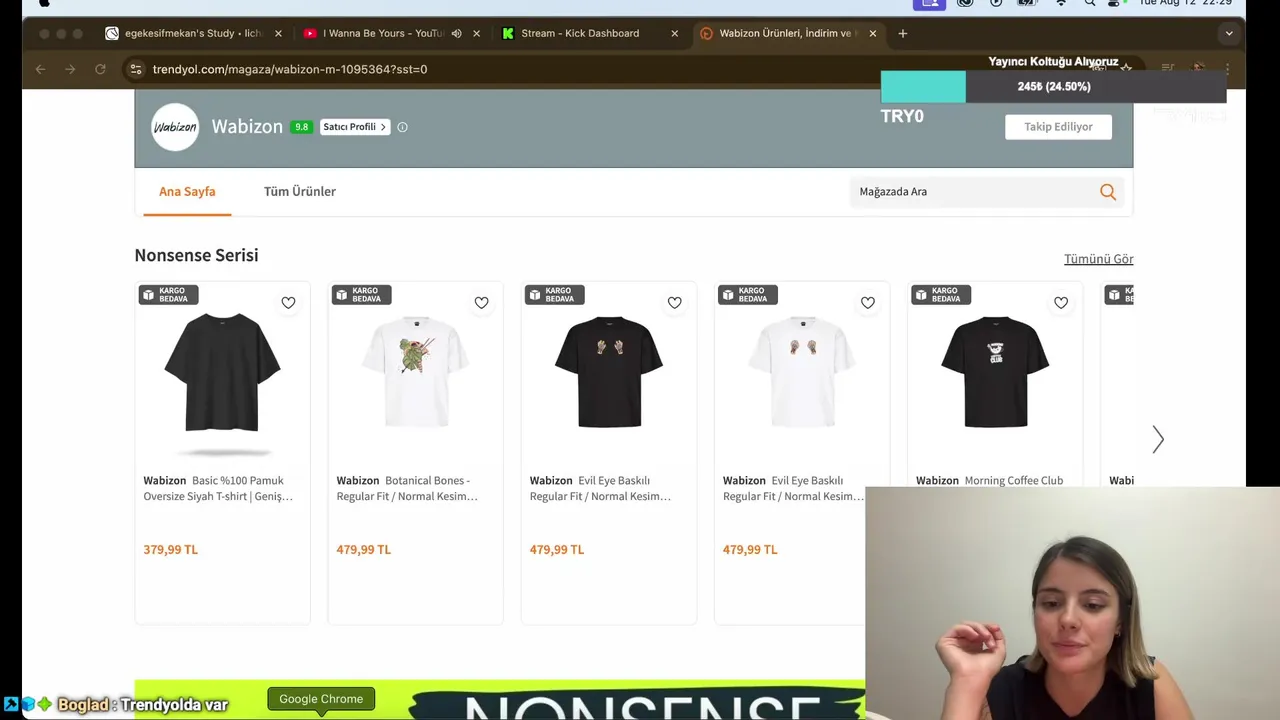Open the Morning Coffee Club t-shirt image

994,373
